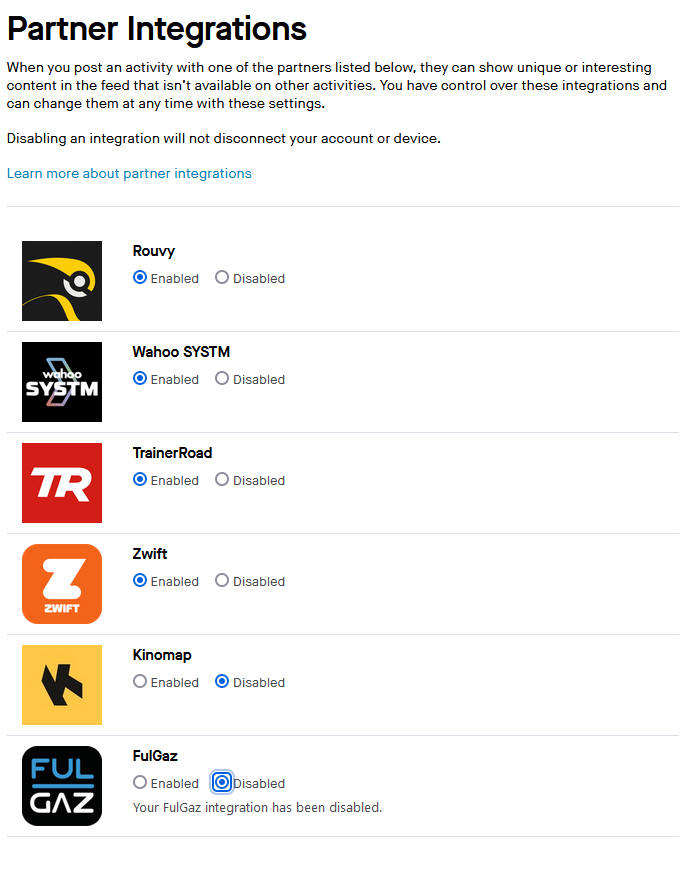Screen dimensions: 688x887
Task: Click the focused FulGaz Disabled radio
Action: coord(222,782)
